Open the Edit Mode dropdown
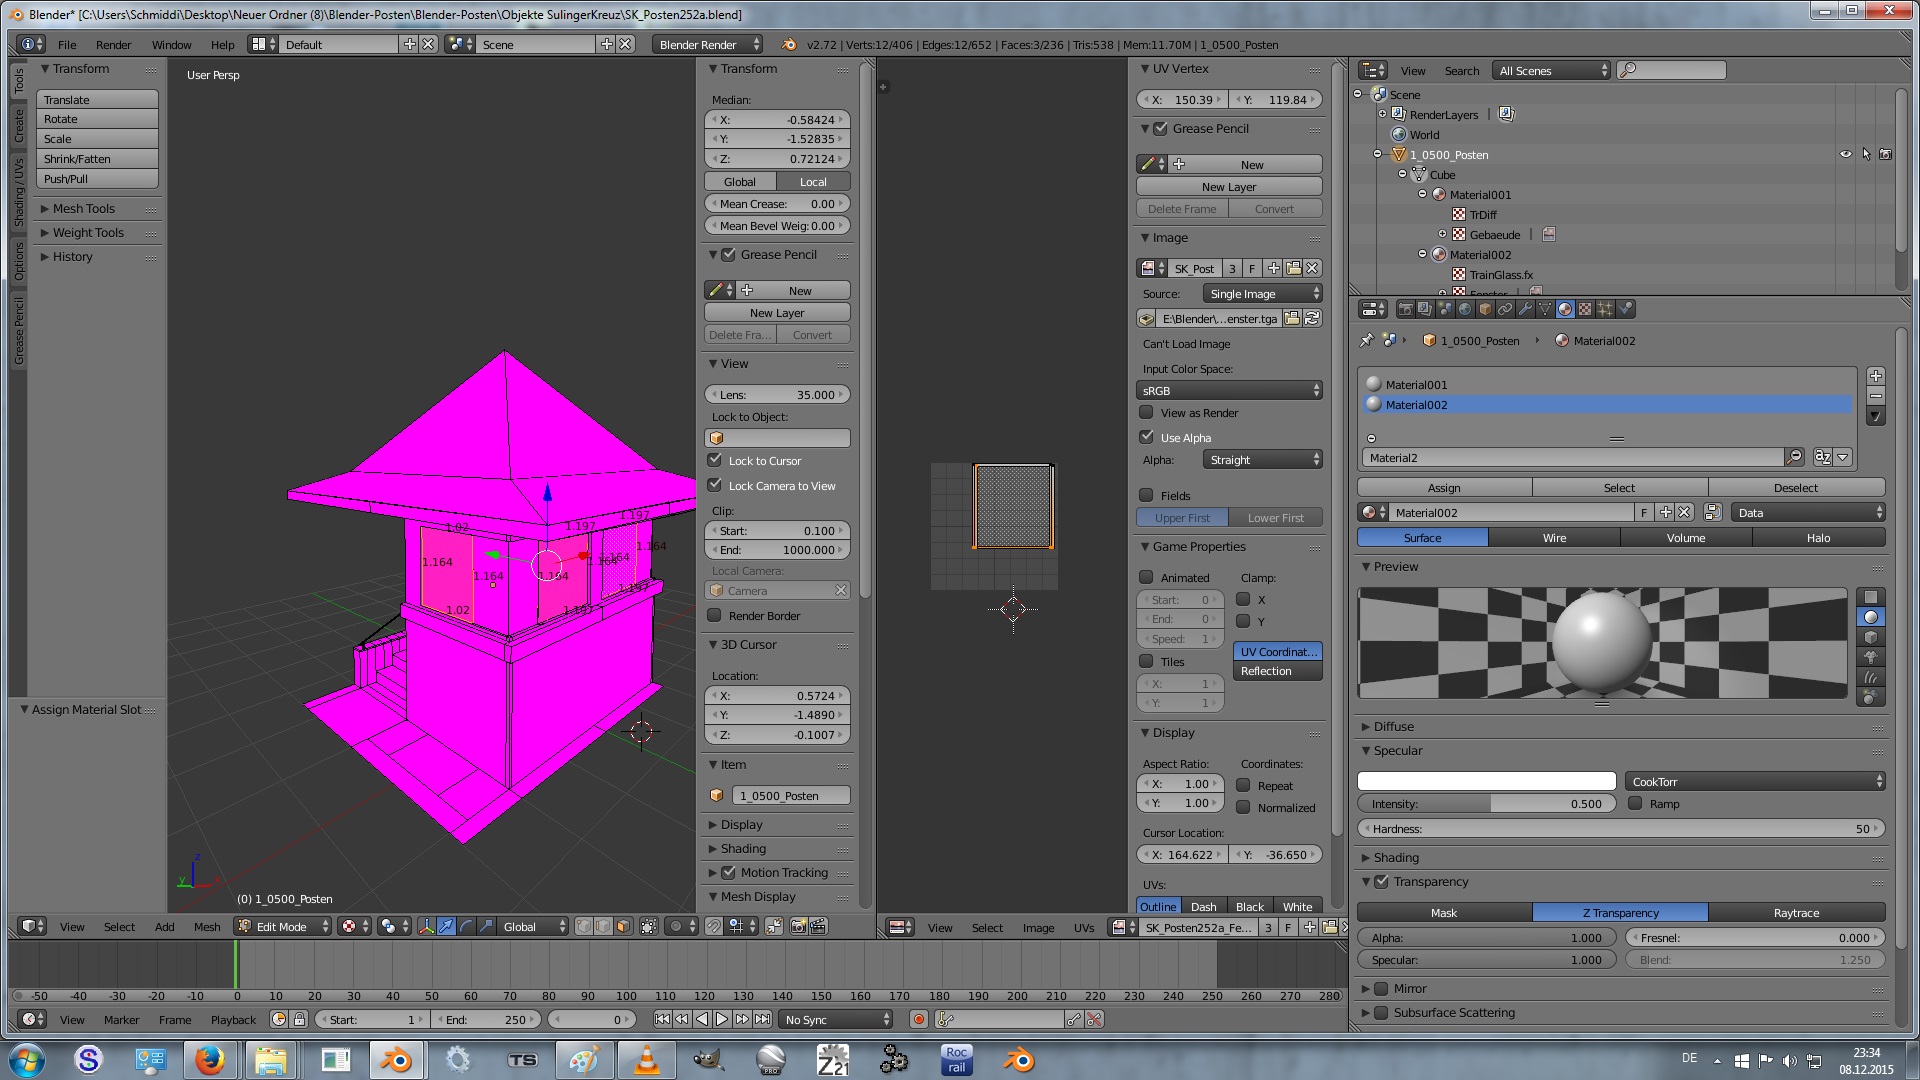The image size is (1920, 1080). [x=284, y=926]
